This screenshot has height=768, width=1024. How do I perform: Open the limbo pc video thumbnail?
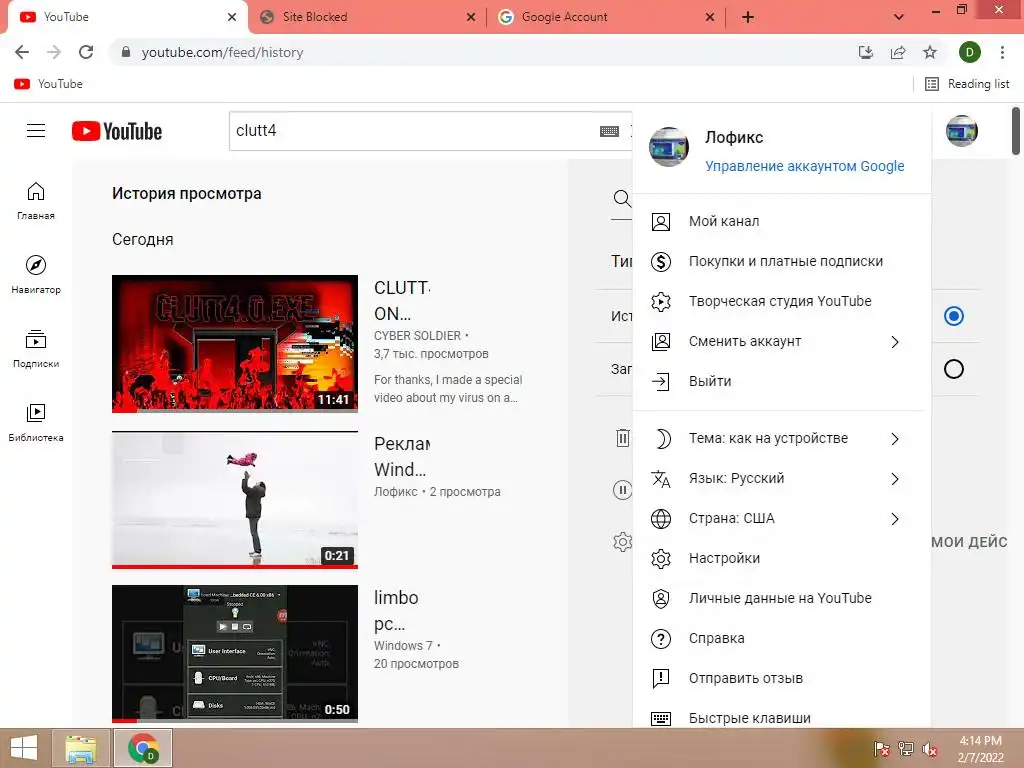pyautogui.click(x=234, y=653)
